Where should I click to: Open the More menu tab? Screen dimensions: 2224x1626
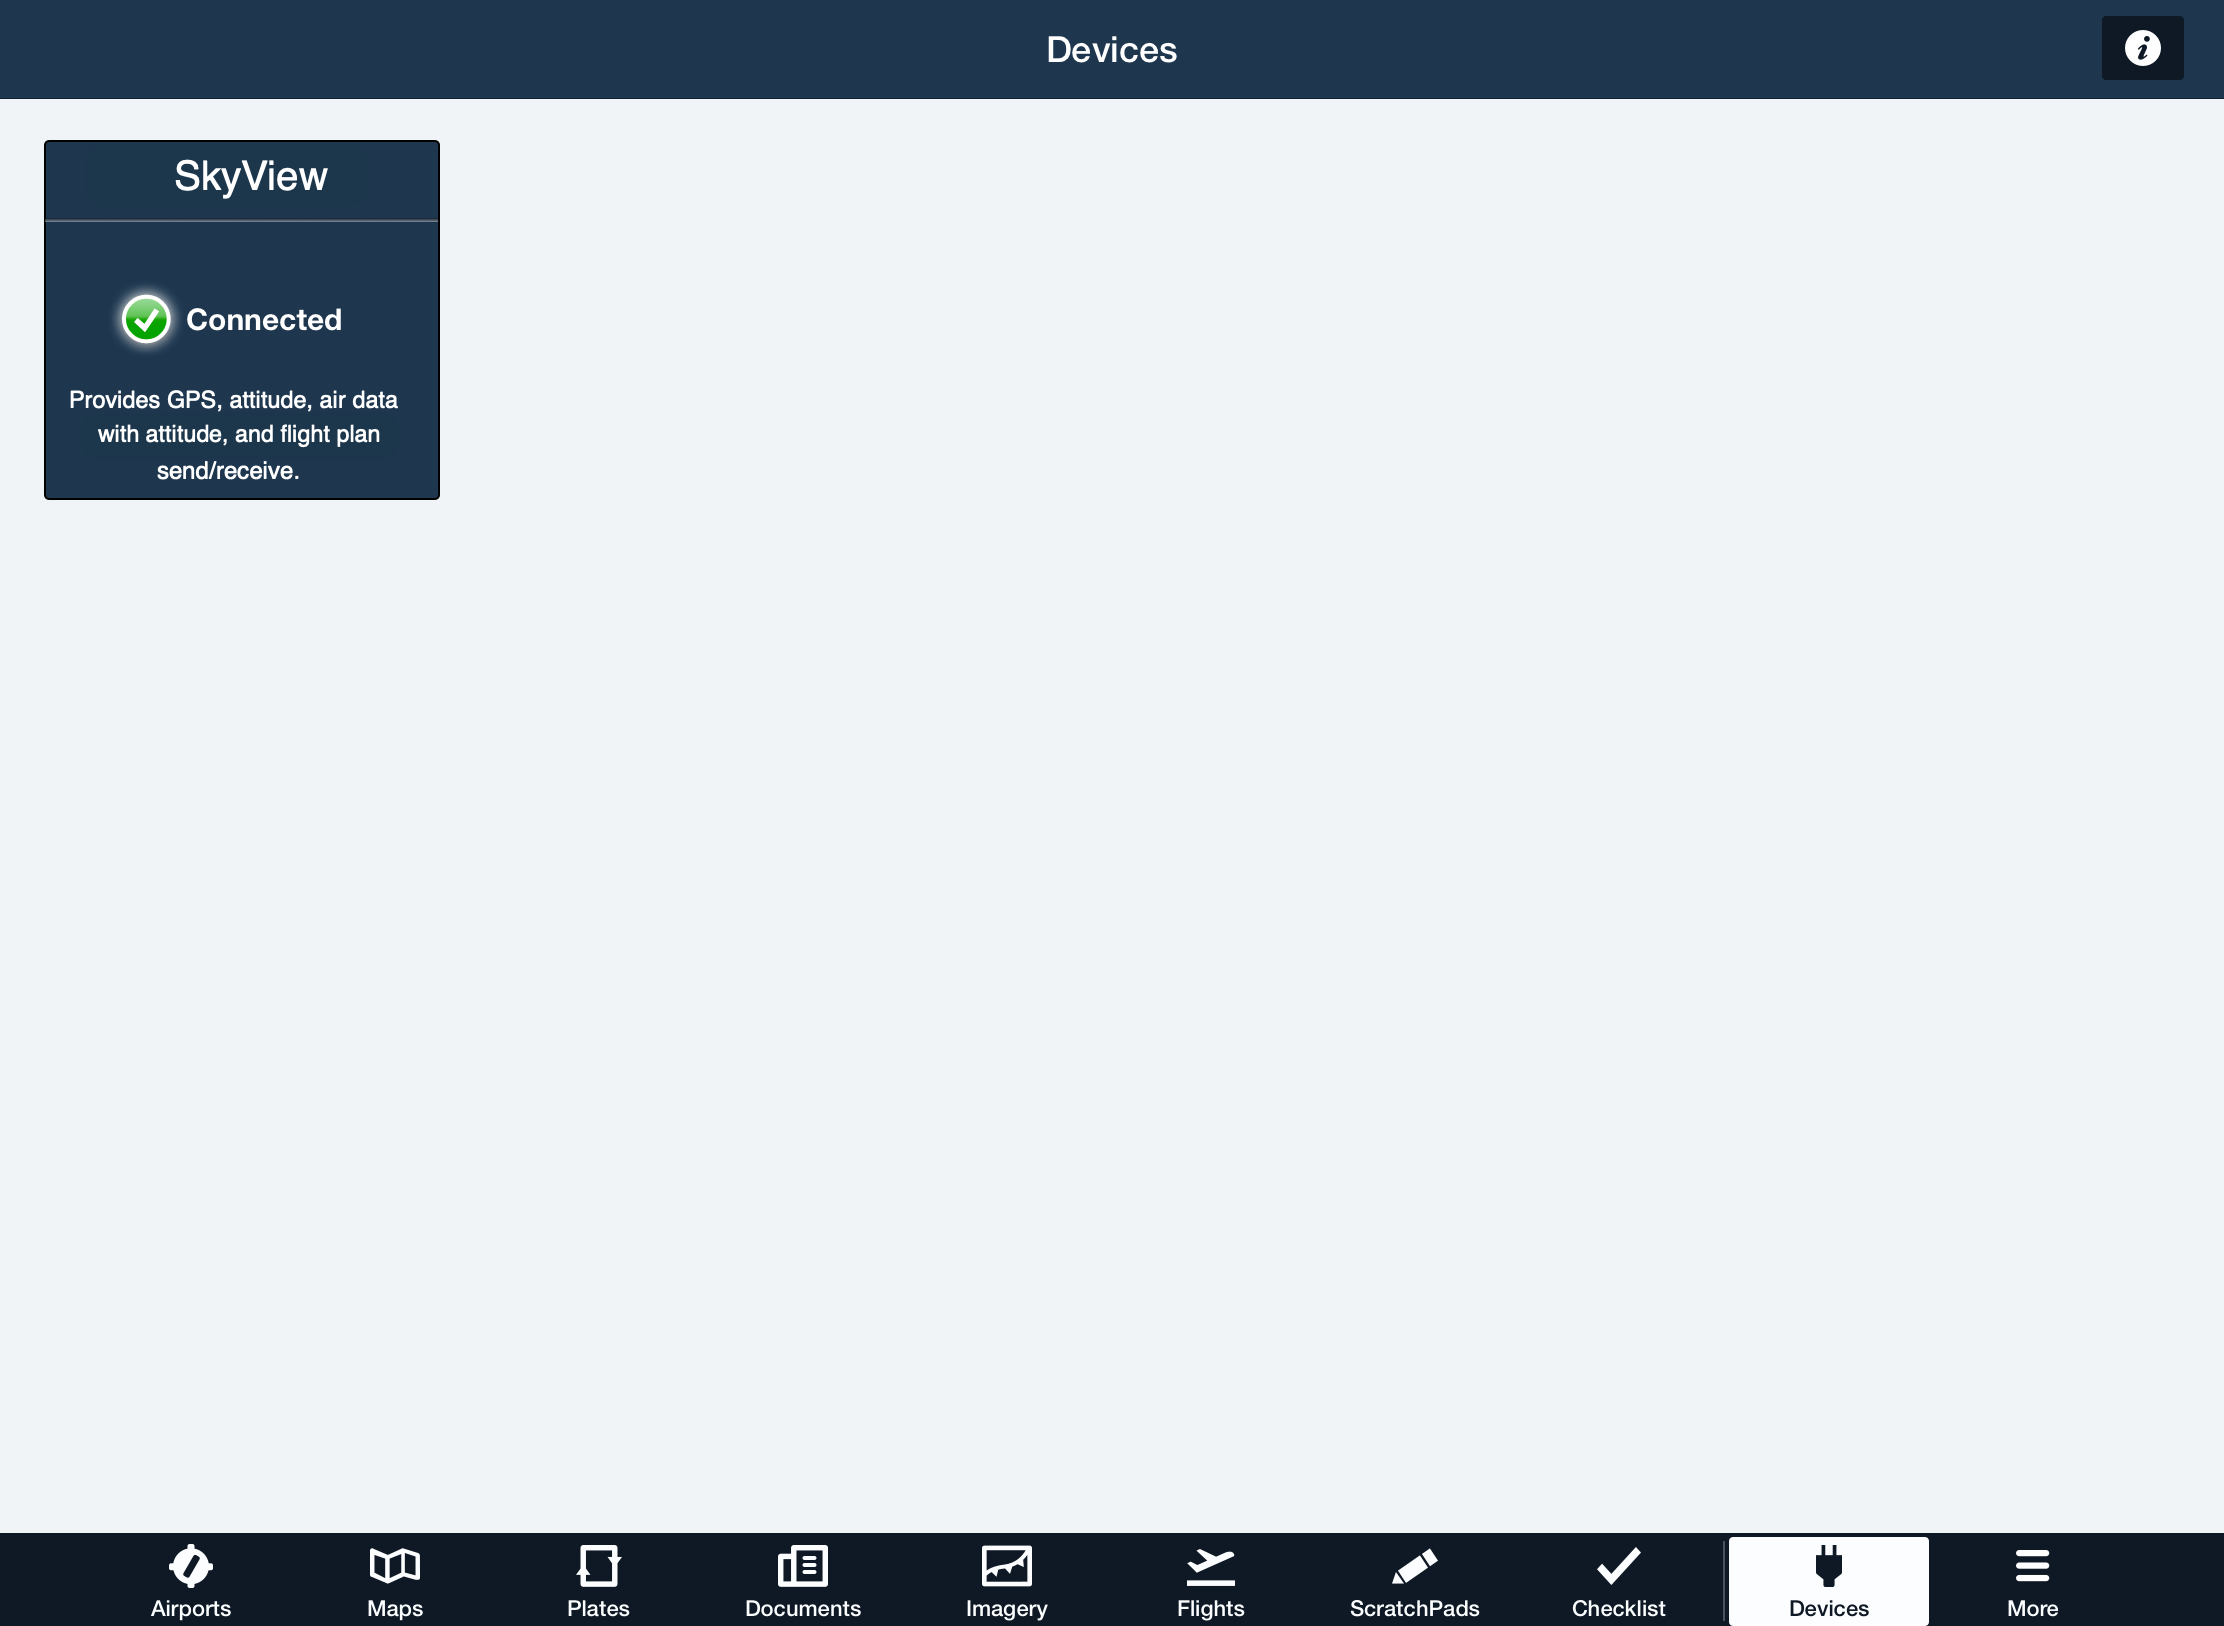[x=2032, y=1582]
